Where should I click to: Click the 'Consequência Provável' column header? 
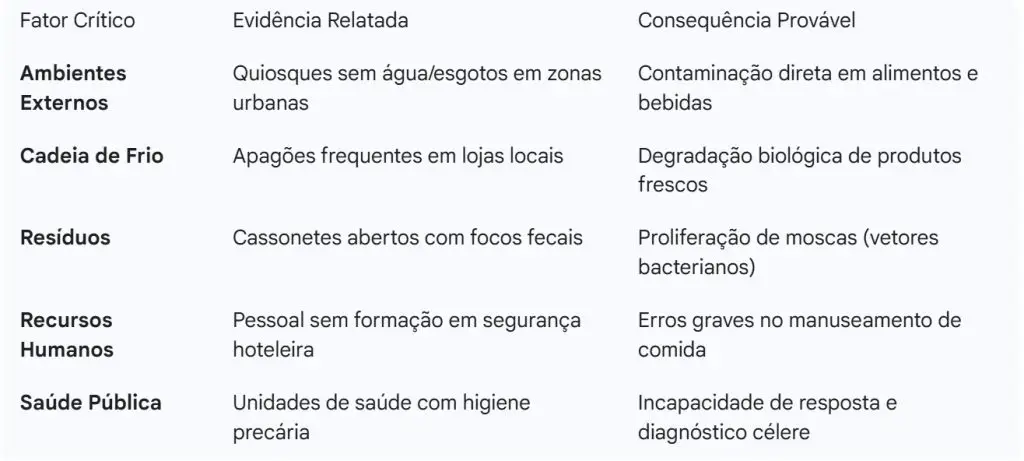(749, 20)
